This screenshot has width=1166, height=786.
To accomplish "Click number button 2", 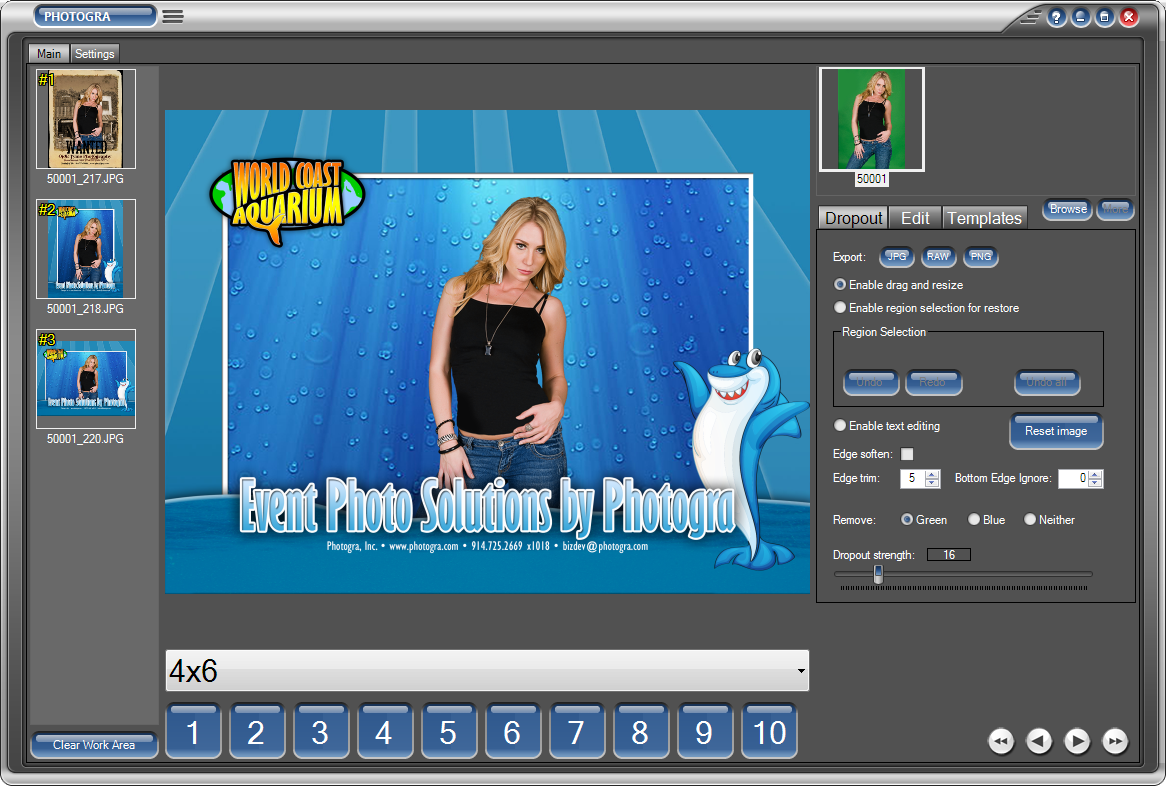I will 256,732.
